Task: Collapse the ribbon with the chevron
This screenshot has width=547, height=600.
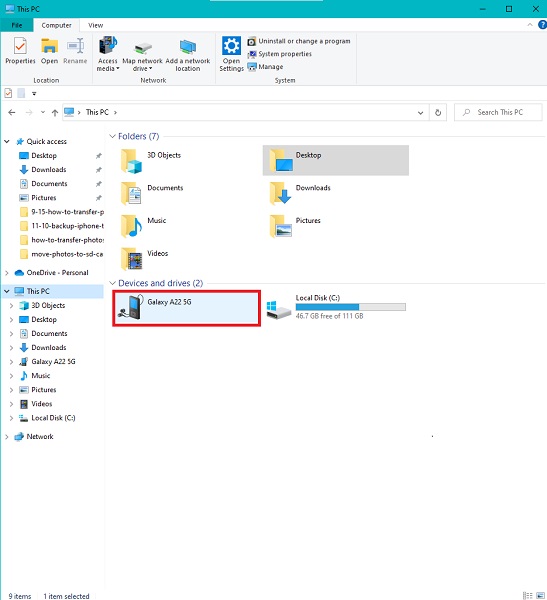Action: coord(530,25)
